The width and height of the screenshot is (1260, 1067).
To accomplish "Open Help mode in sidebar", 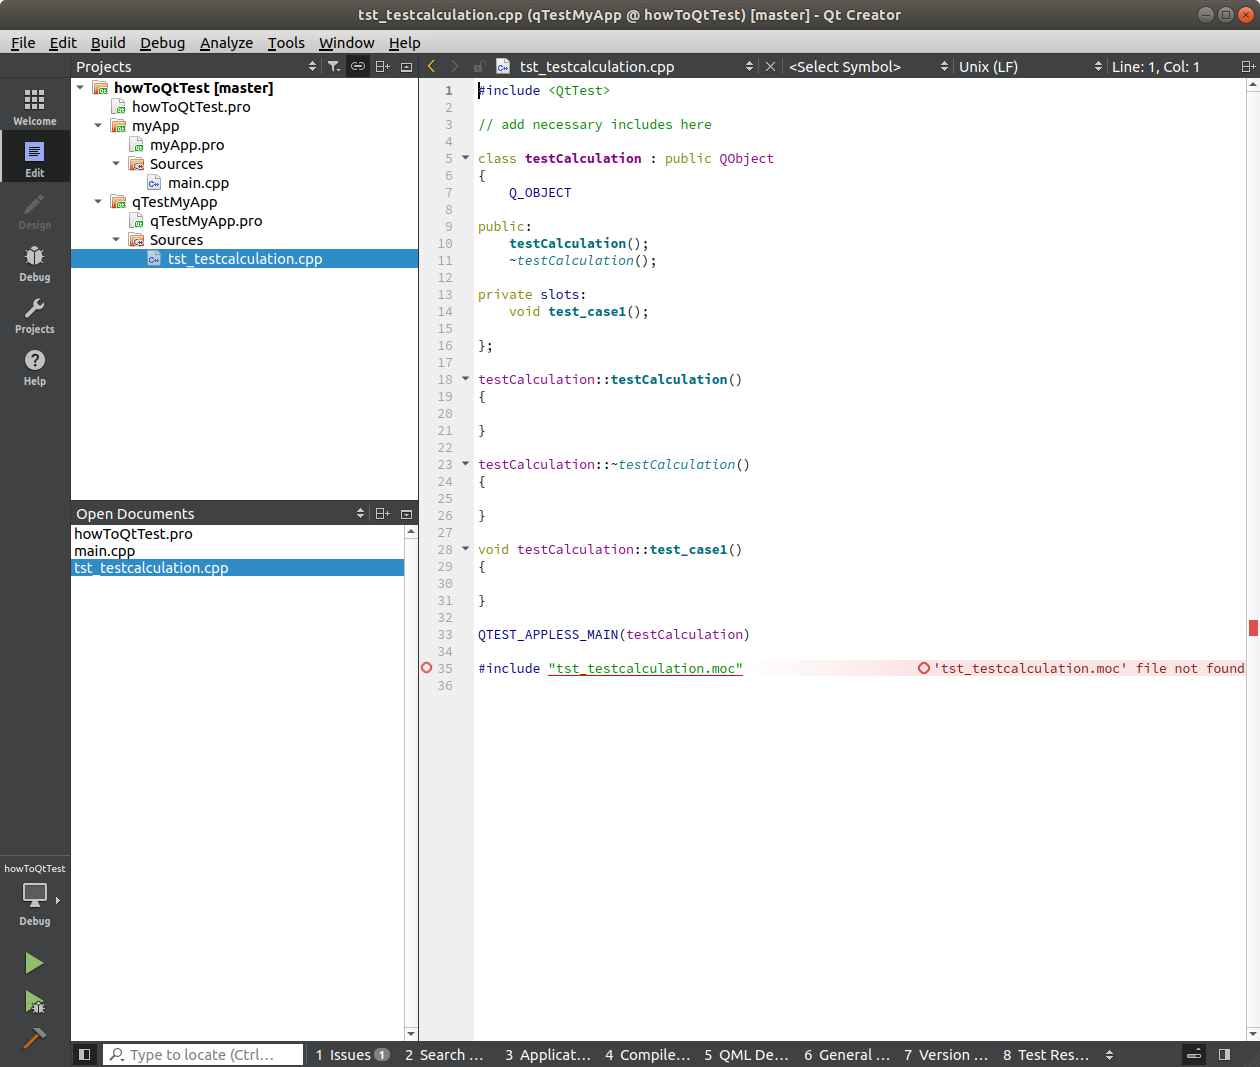I will [x=34, y=367].
